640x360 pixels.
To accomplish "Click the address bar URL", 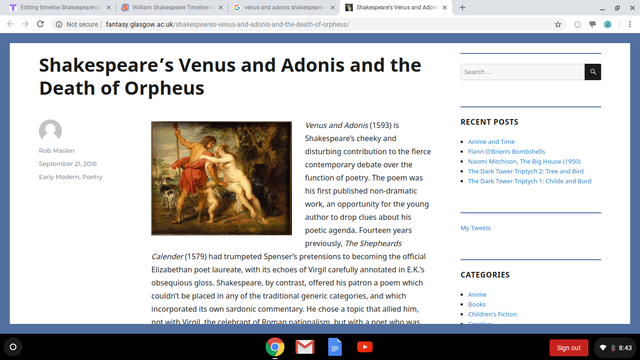I will click(227, 24).
